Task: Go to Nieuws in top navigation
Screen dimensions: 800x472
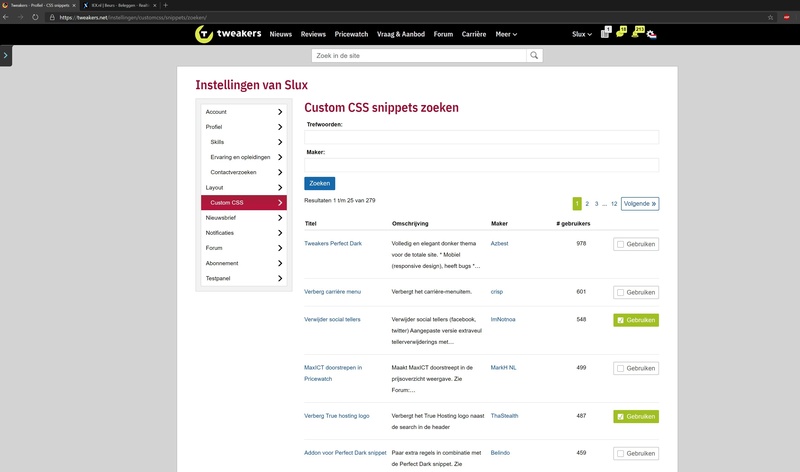Action: tap(281, 34)
